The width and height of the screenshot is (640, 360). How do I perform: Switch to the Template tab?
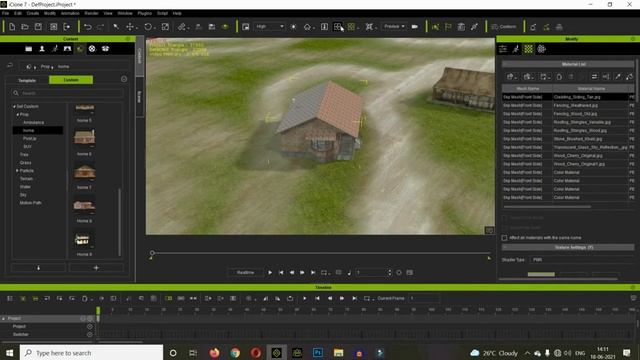click(x=27, y=80)
